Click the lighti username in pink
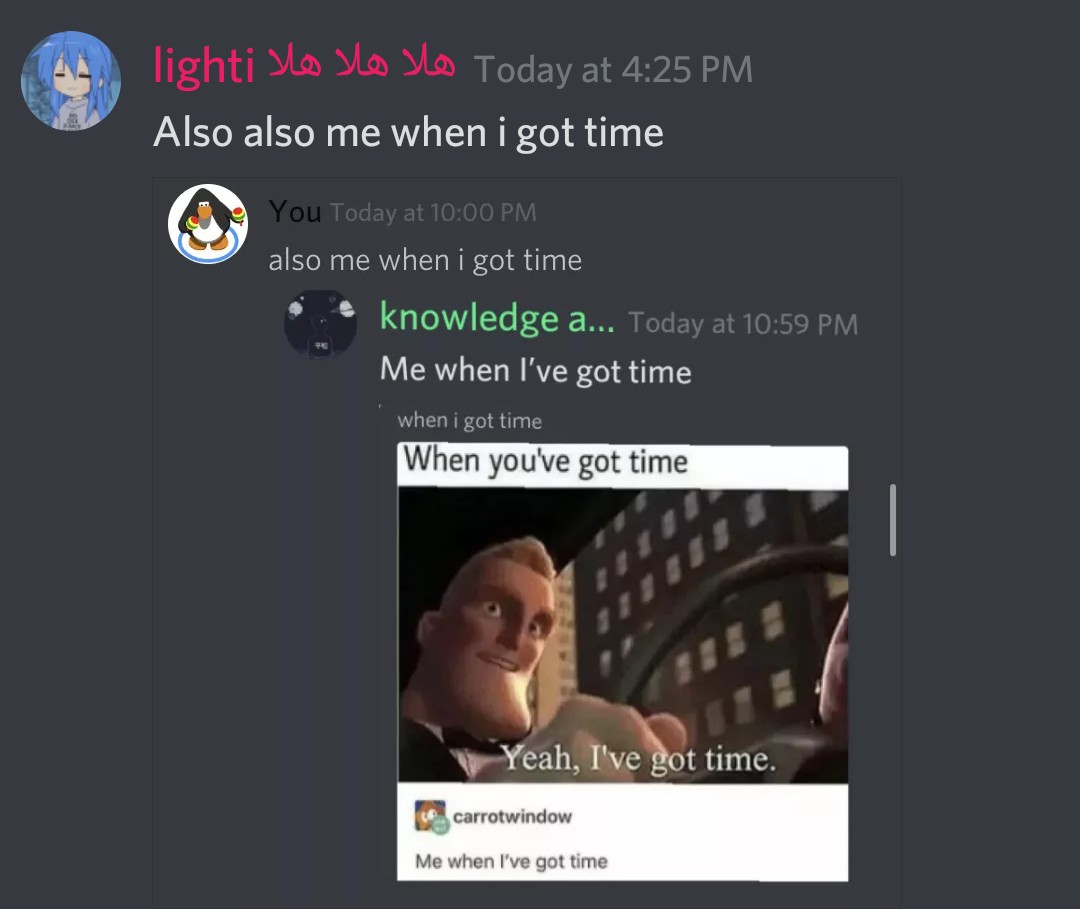Viewport: 1080px width, 909px height. (304, 66)
